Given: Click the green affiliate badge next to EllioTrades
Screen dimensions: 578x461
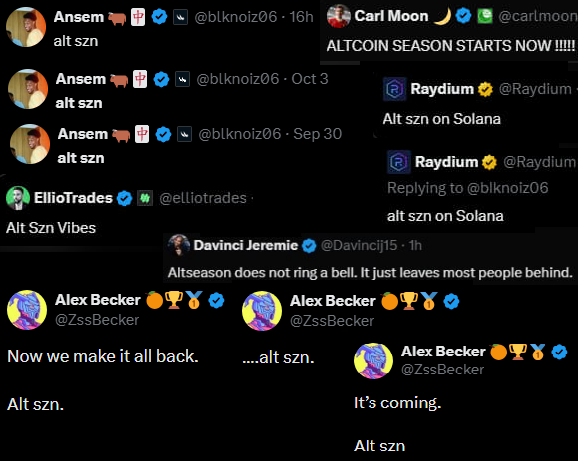Looking at the screenshot, I should (145, 198).
